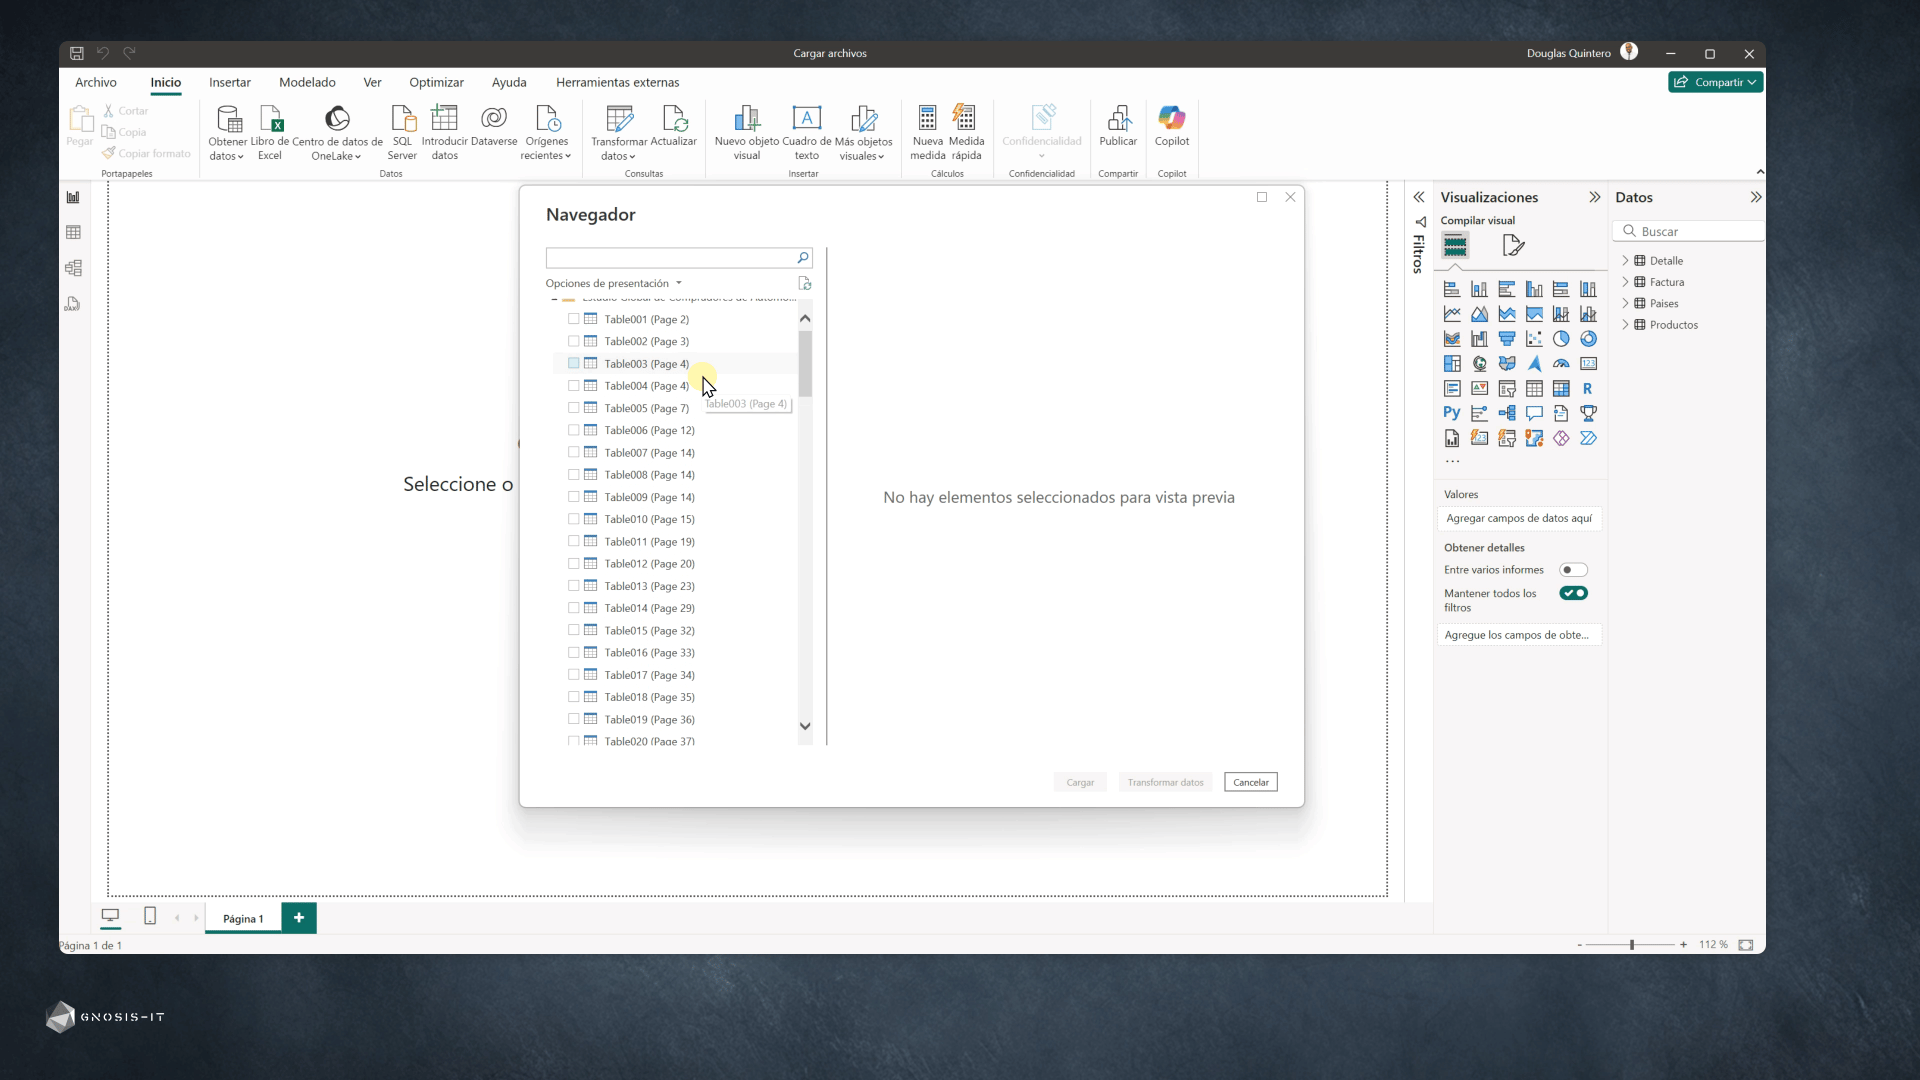Viewport: 1920px width, 1080px height.
Task: Expand the Factura table
Action: point(1625,282)
